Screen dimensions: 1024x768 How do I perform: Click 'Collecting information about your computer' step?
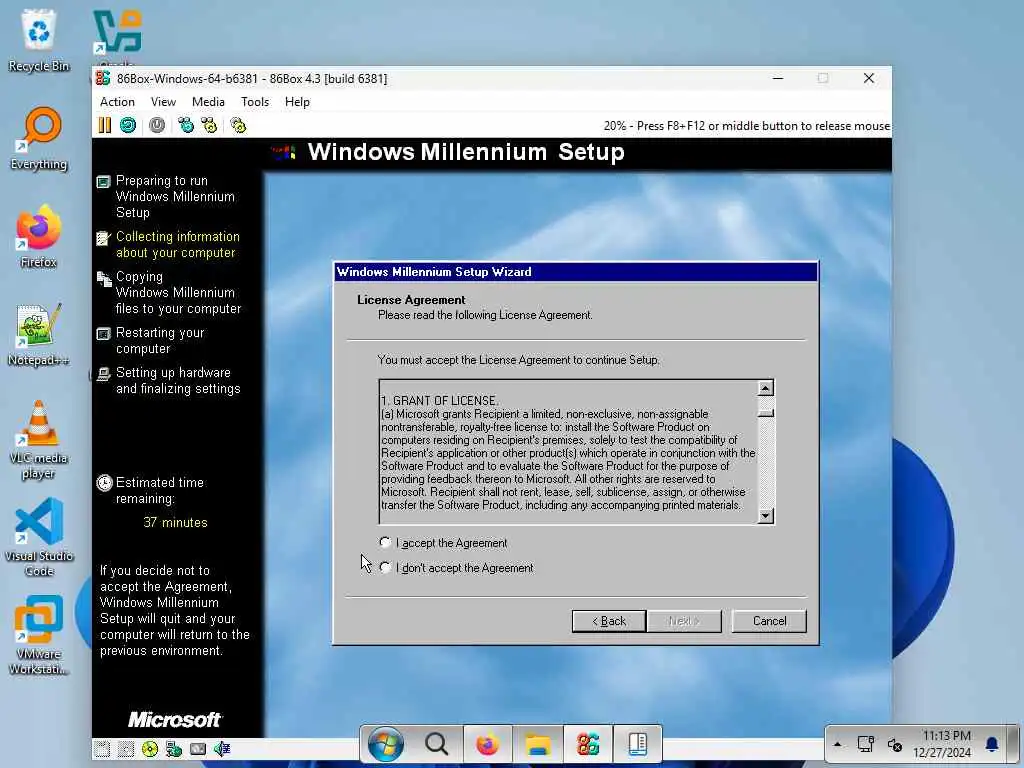pyautogui.click(x=178, y=245)
